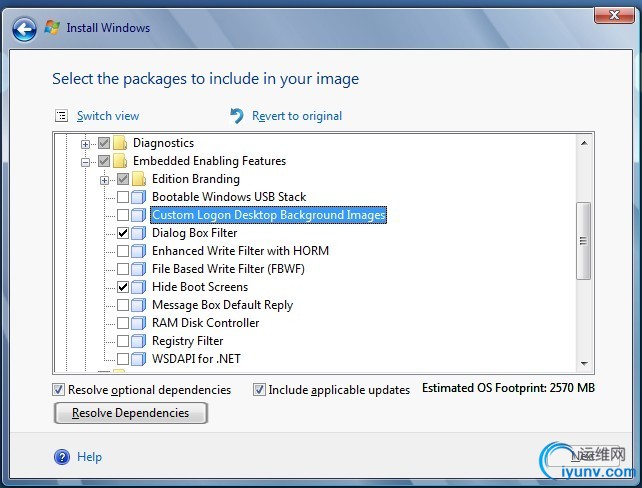
Task: Click the Bootable Windows USB Stack package icon
Action: pyautogui.click(x=139, y=197)
